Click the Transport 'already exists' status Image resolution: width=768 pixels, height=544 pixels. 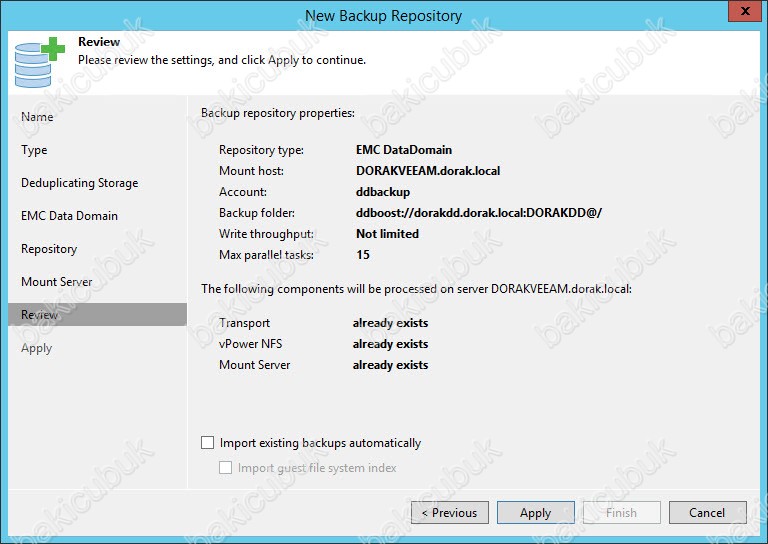pyautogui.click(x=390, y=323)
